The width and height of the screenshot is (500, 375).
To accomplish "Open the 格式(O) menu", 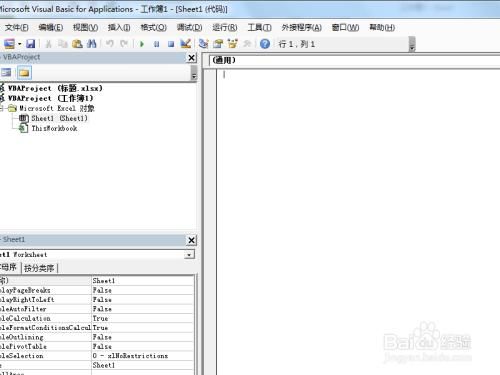I will coord(153,27).
